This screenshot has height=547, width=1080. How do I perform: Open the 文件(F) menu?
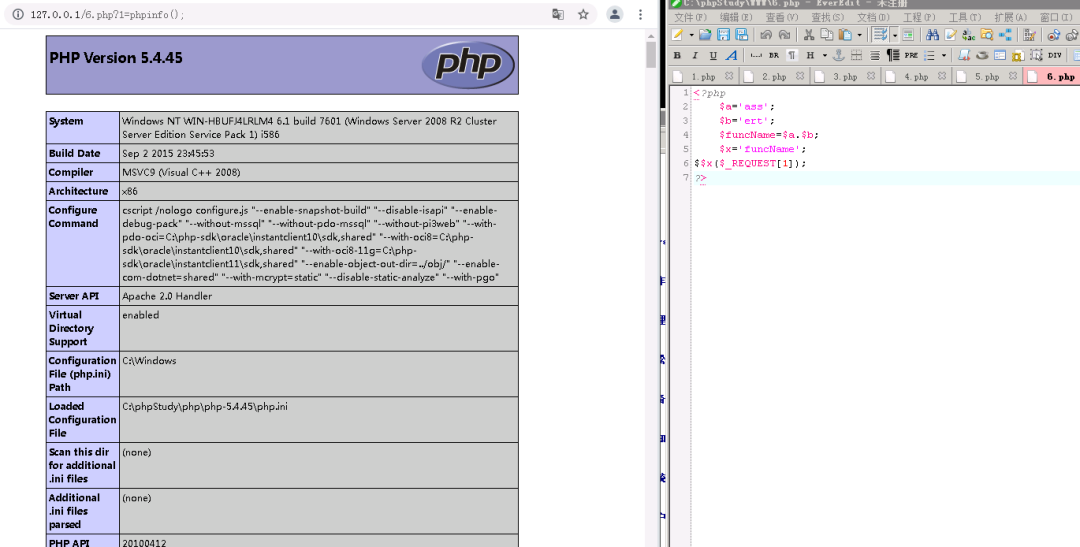point(690,17)
